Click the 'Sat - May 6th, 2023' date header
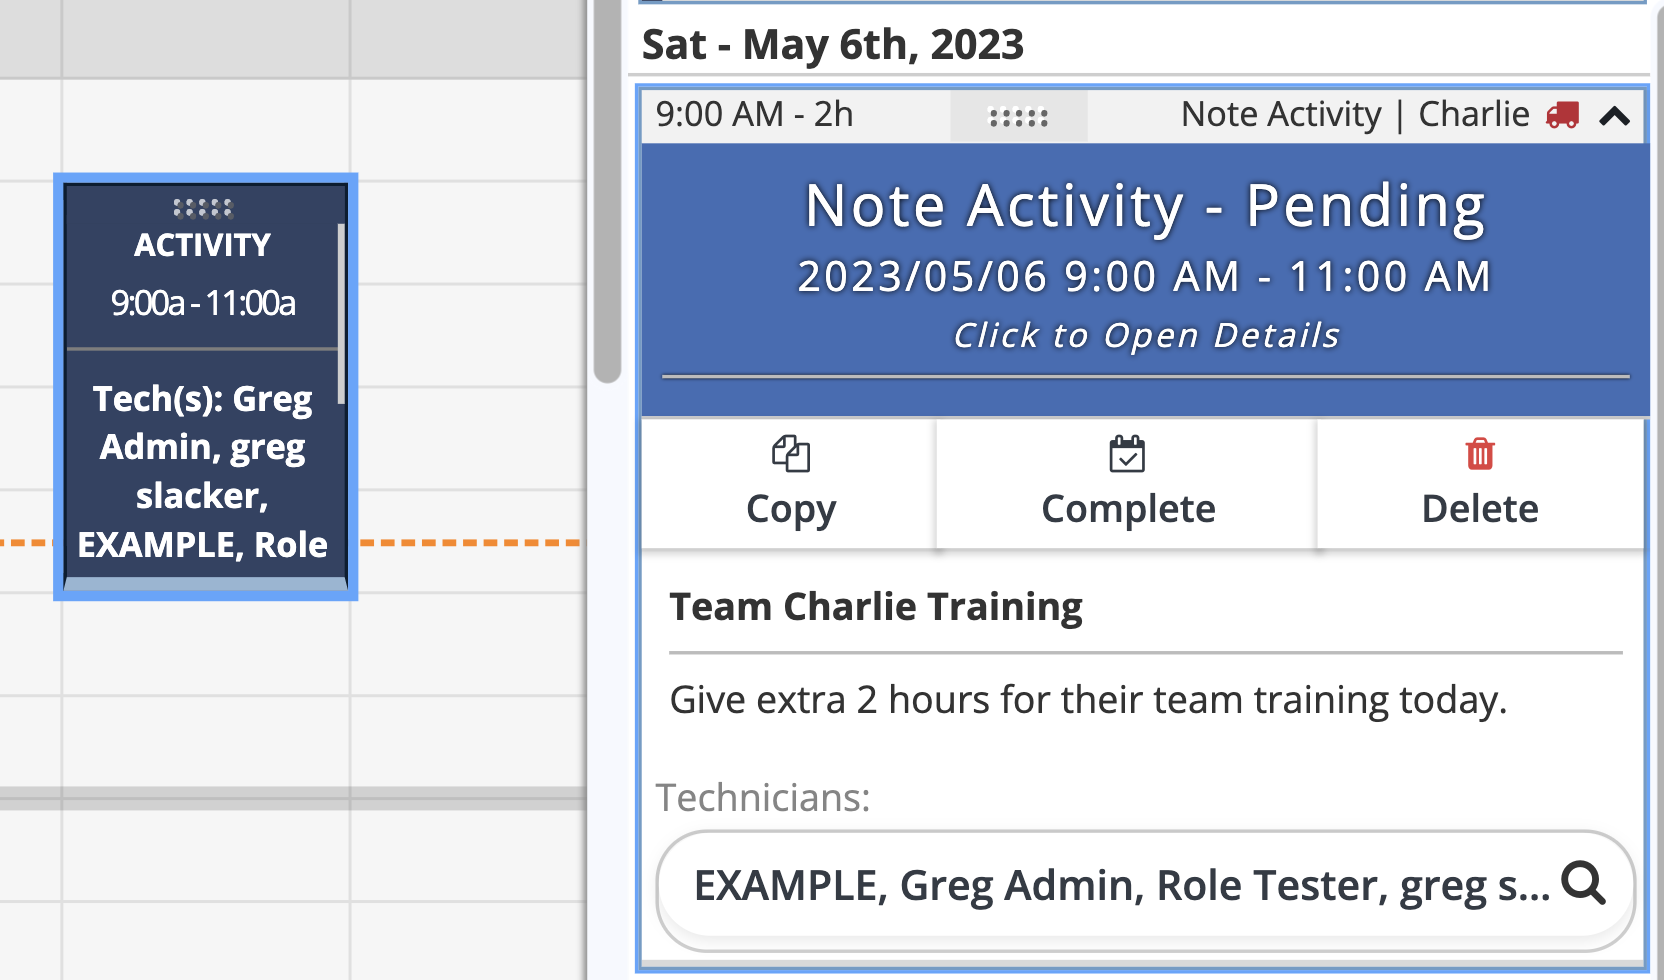The image size is (1664, 980). click(833, 45)
